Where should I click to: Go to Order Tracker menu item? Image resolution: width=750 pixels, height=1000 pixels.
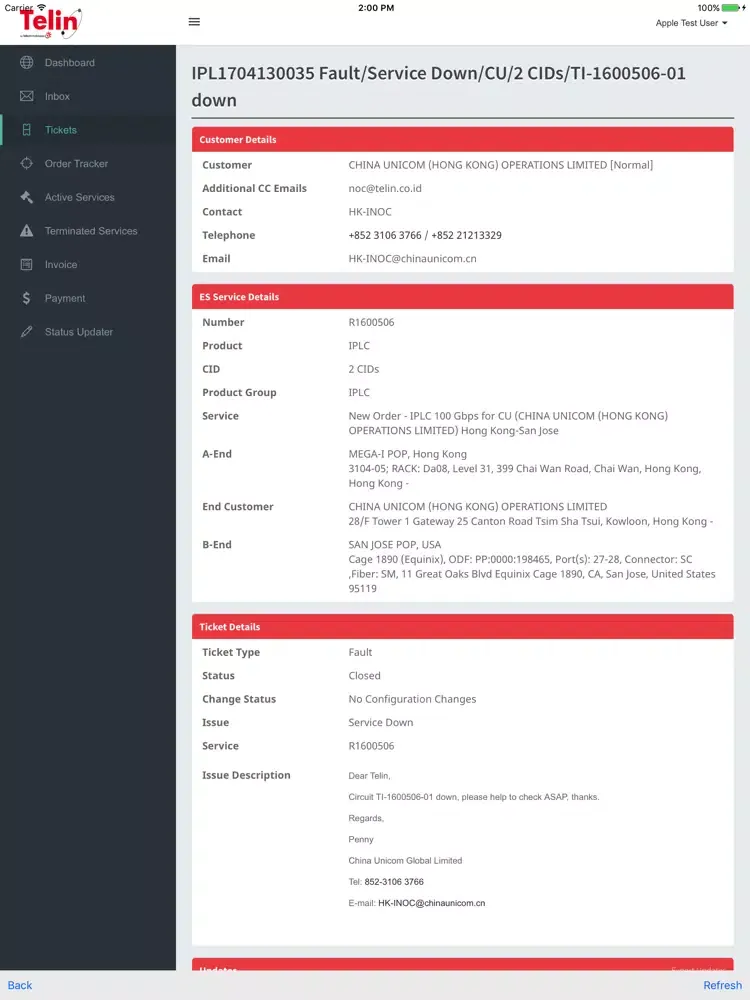(88, 163)
